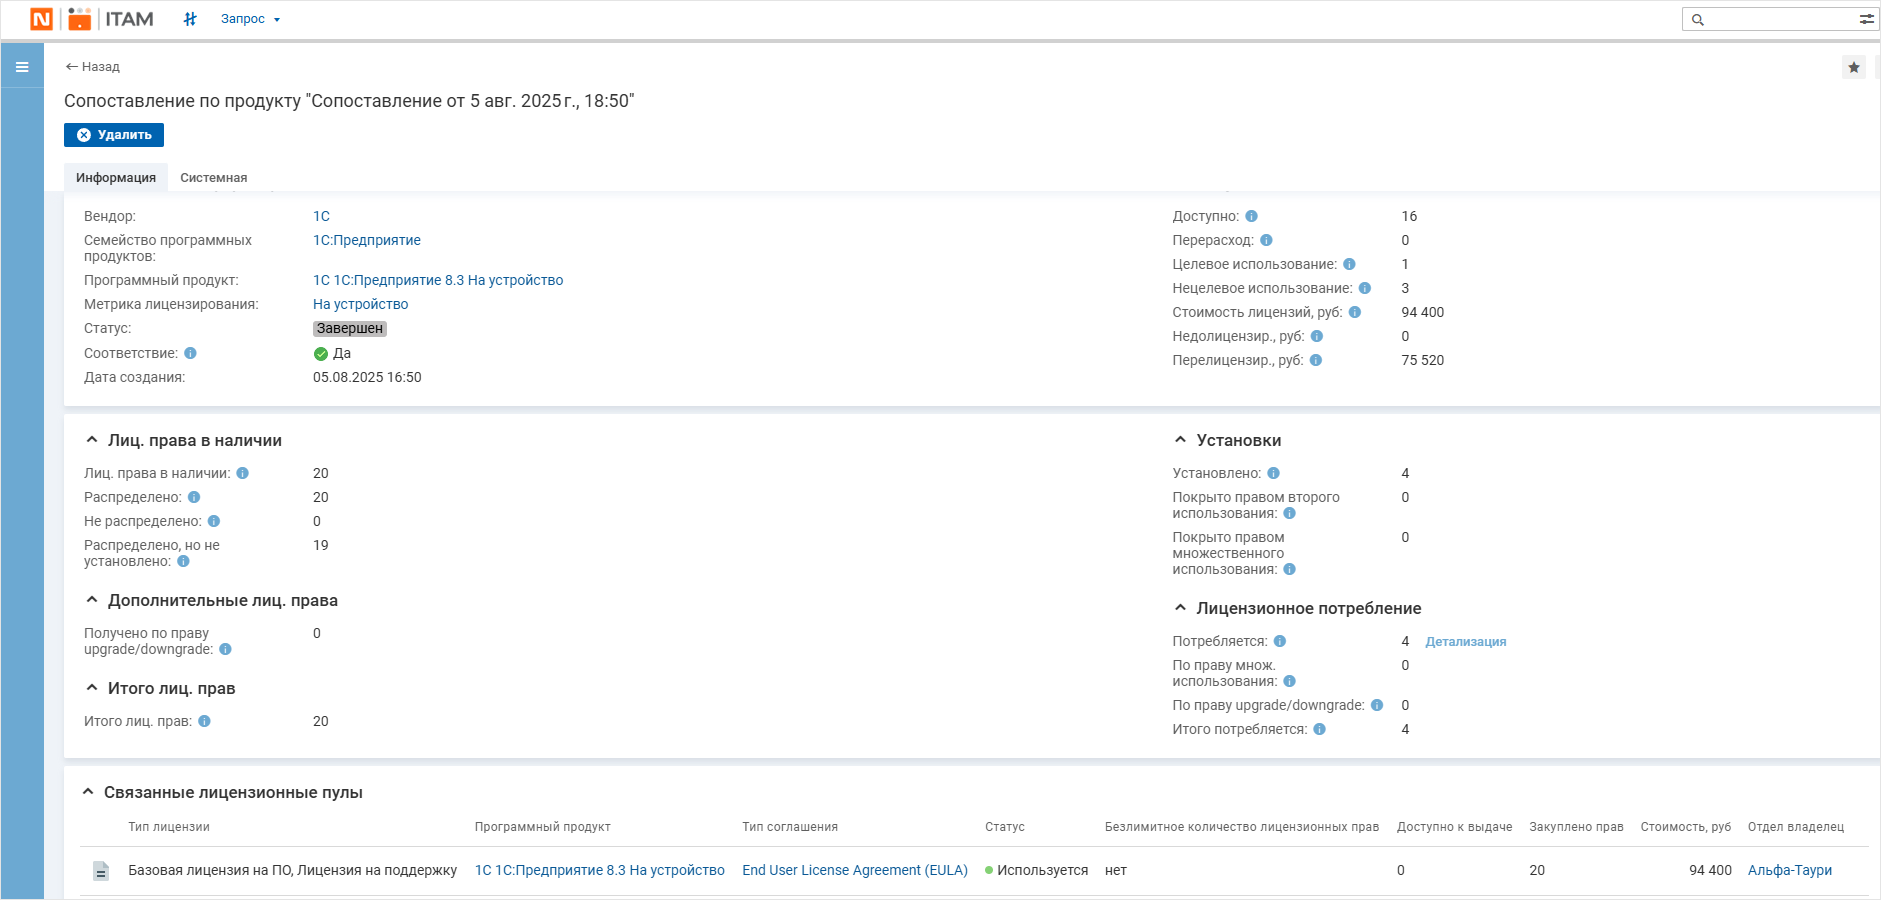This screenshot has height=900, width=1881.
Task: Click info icon next to Перерасход
Action: (x=1266, y=240)
